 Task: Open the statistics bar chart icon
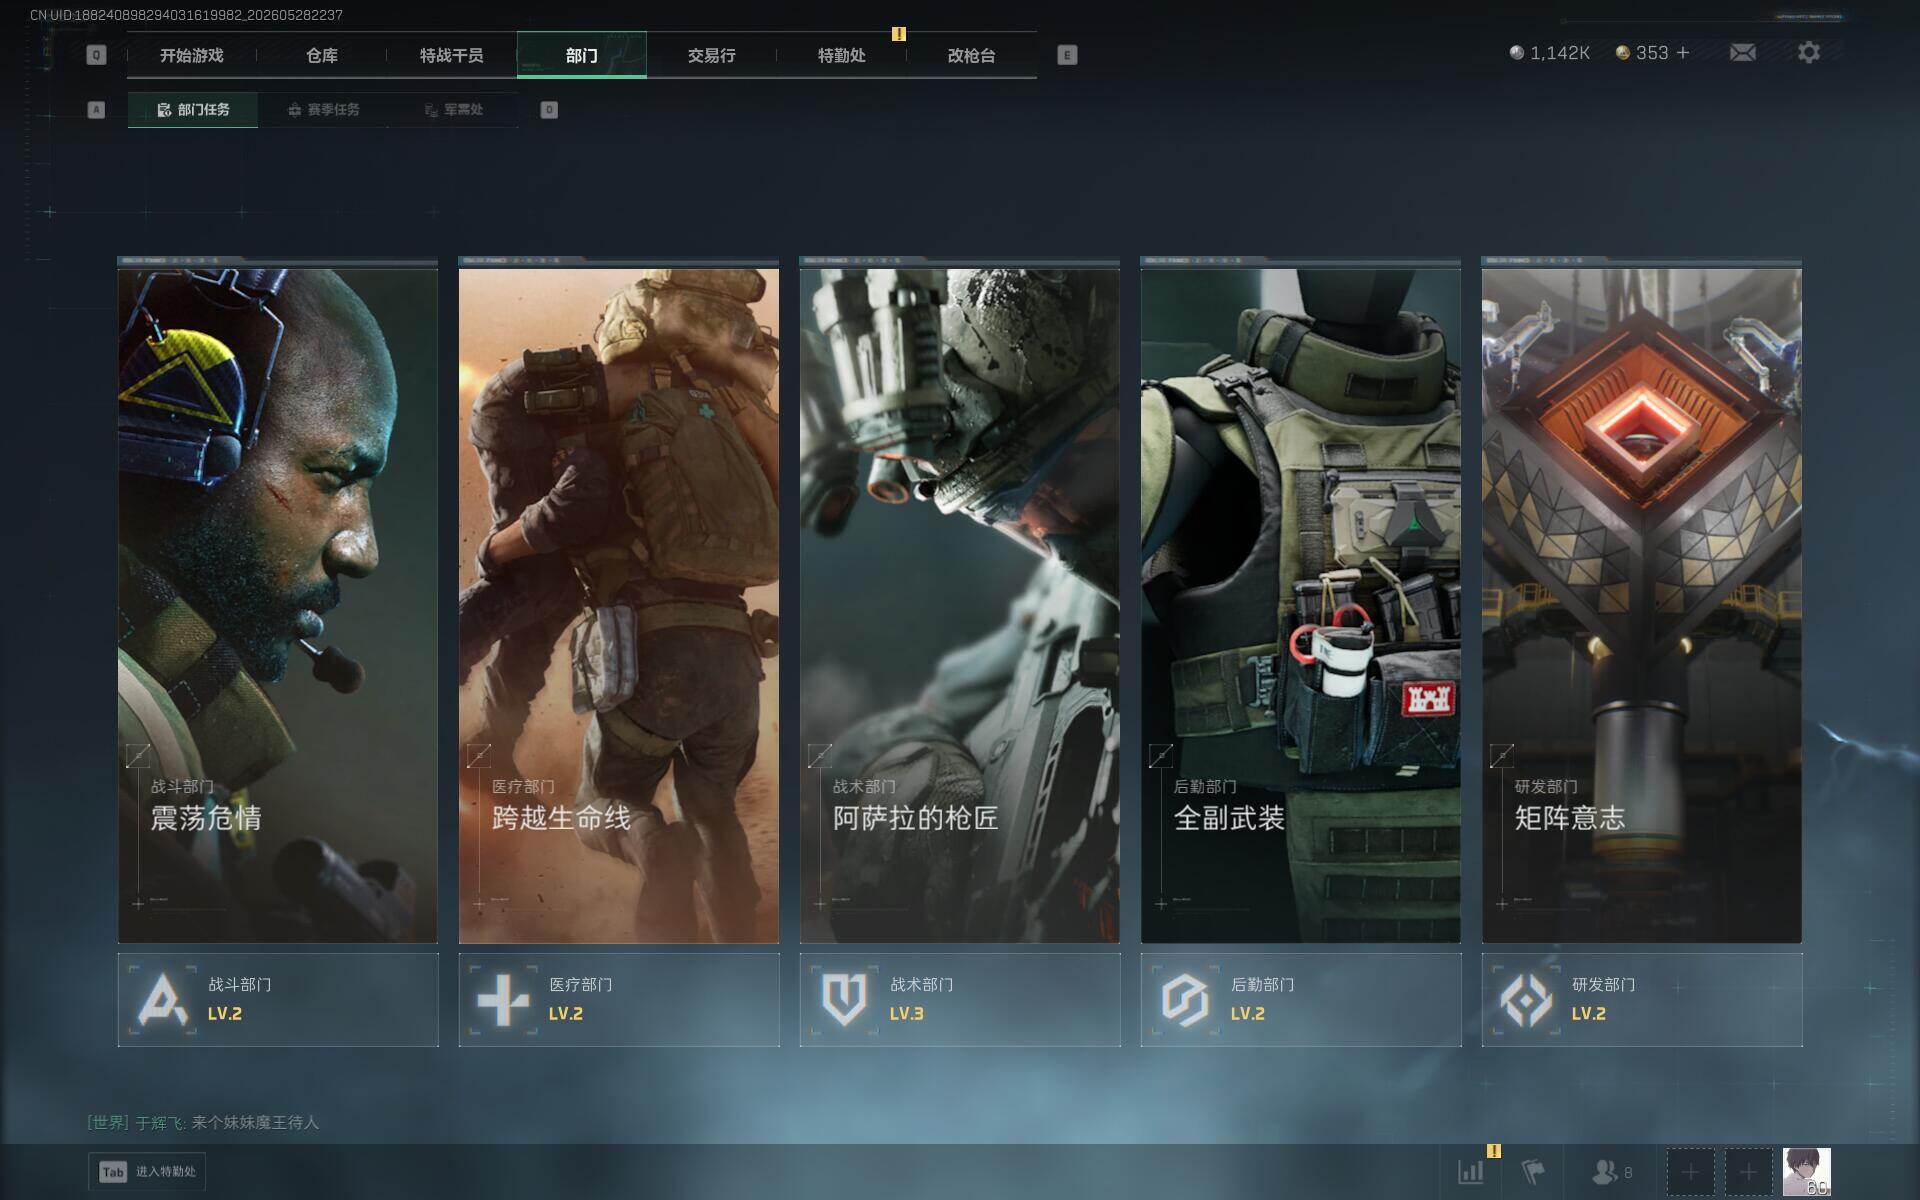point(1471,1171)
